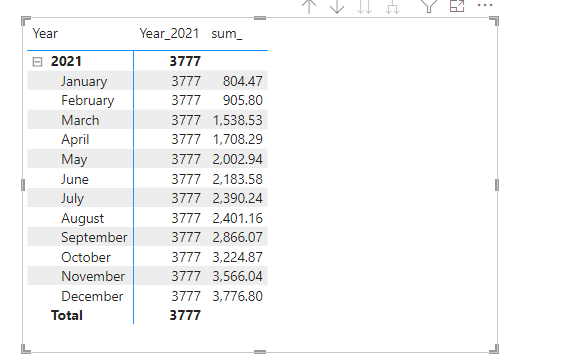Click the value 804.47
Image resolution: width=568 pixels, height=360 pixels.
pyautogui.click(x=242, y=81)
